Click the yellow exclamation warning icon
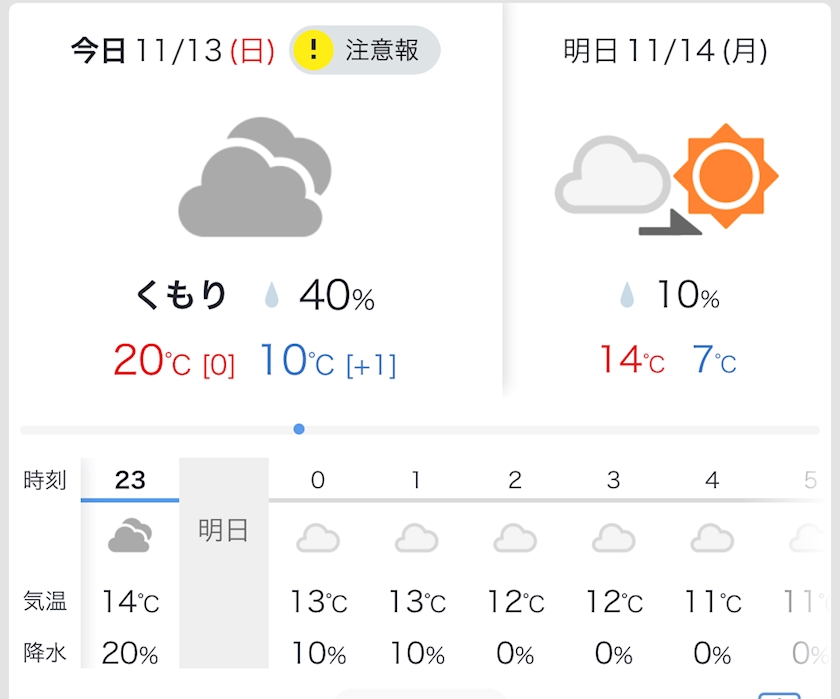840x699 pixels. tap(314, 50)
